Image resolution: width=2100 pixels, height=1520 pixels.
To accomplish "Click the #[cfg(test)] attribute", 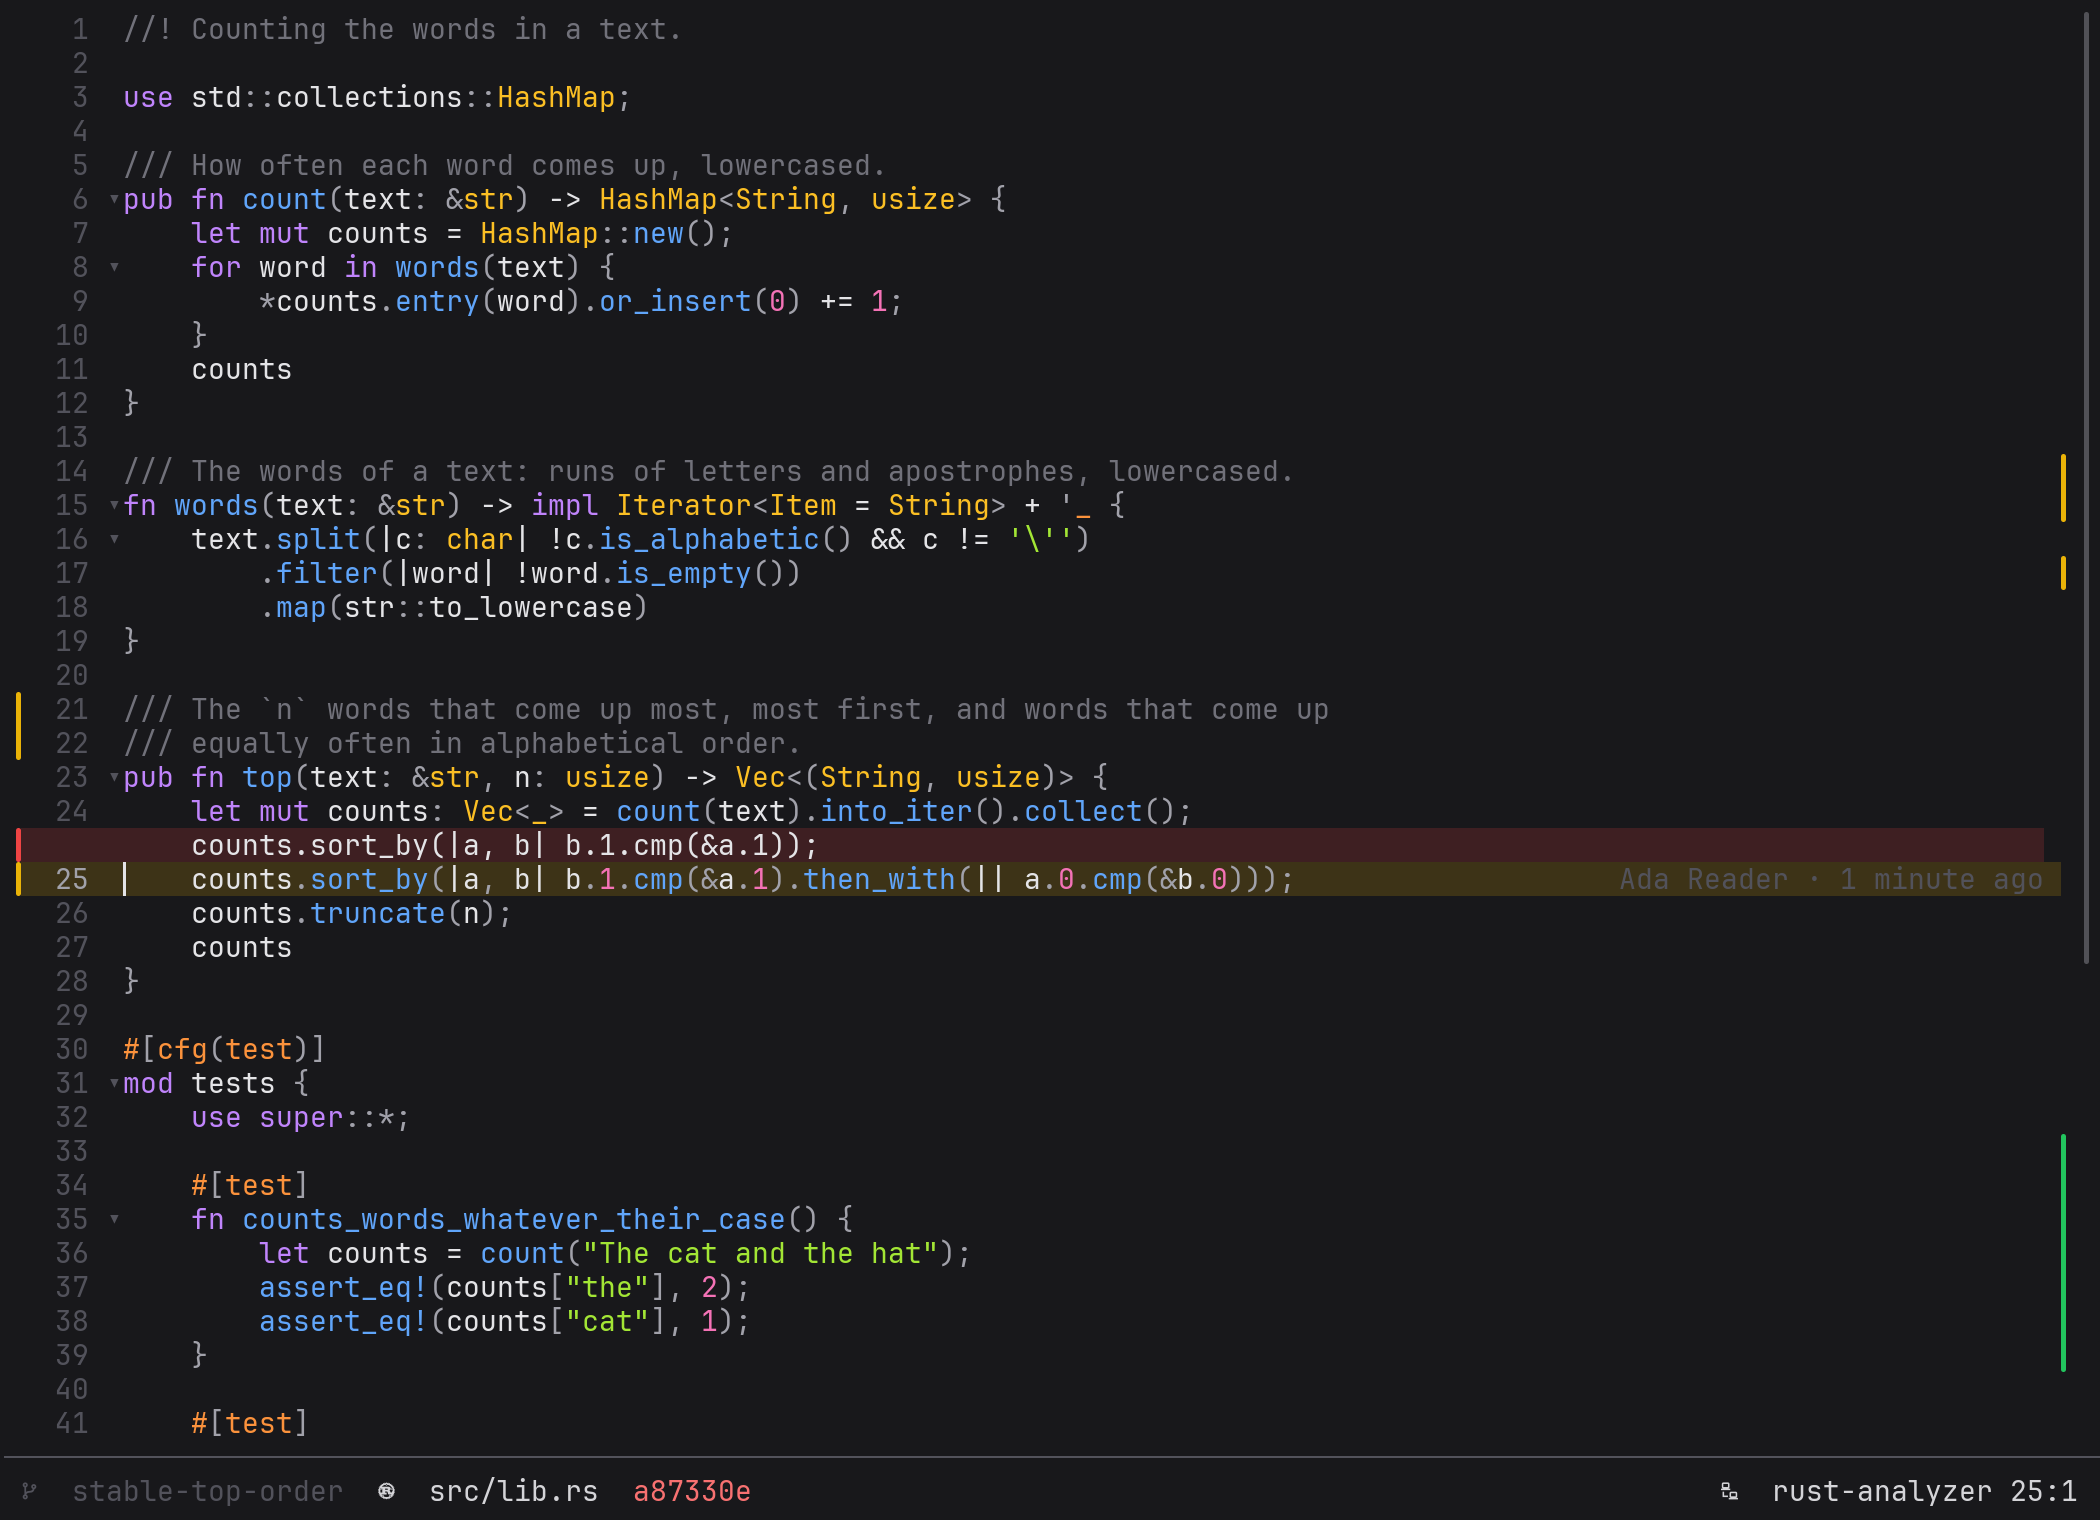I will [x=224, y=1050].
